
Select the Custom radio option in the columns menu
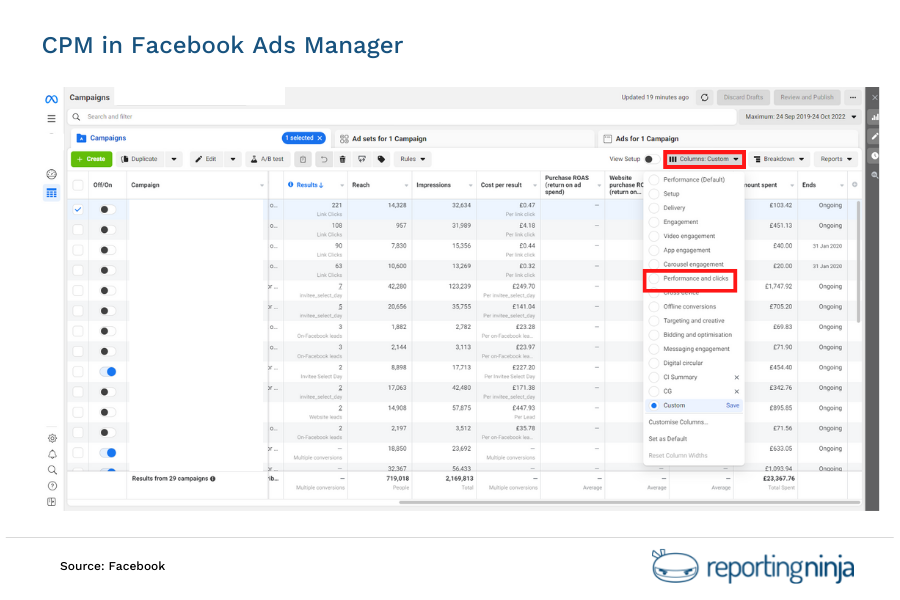point(652,405)
